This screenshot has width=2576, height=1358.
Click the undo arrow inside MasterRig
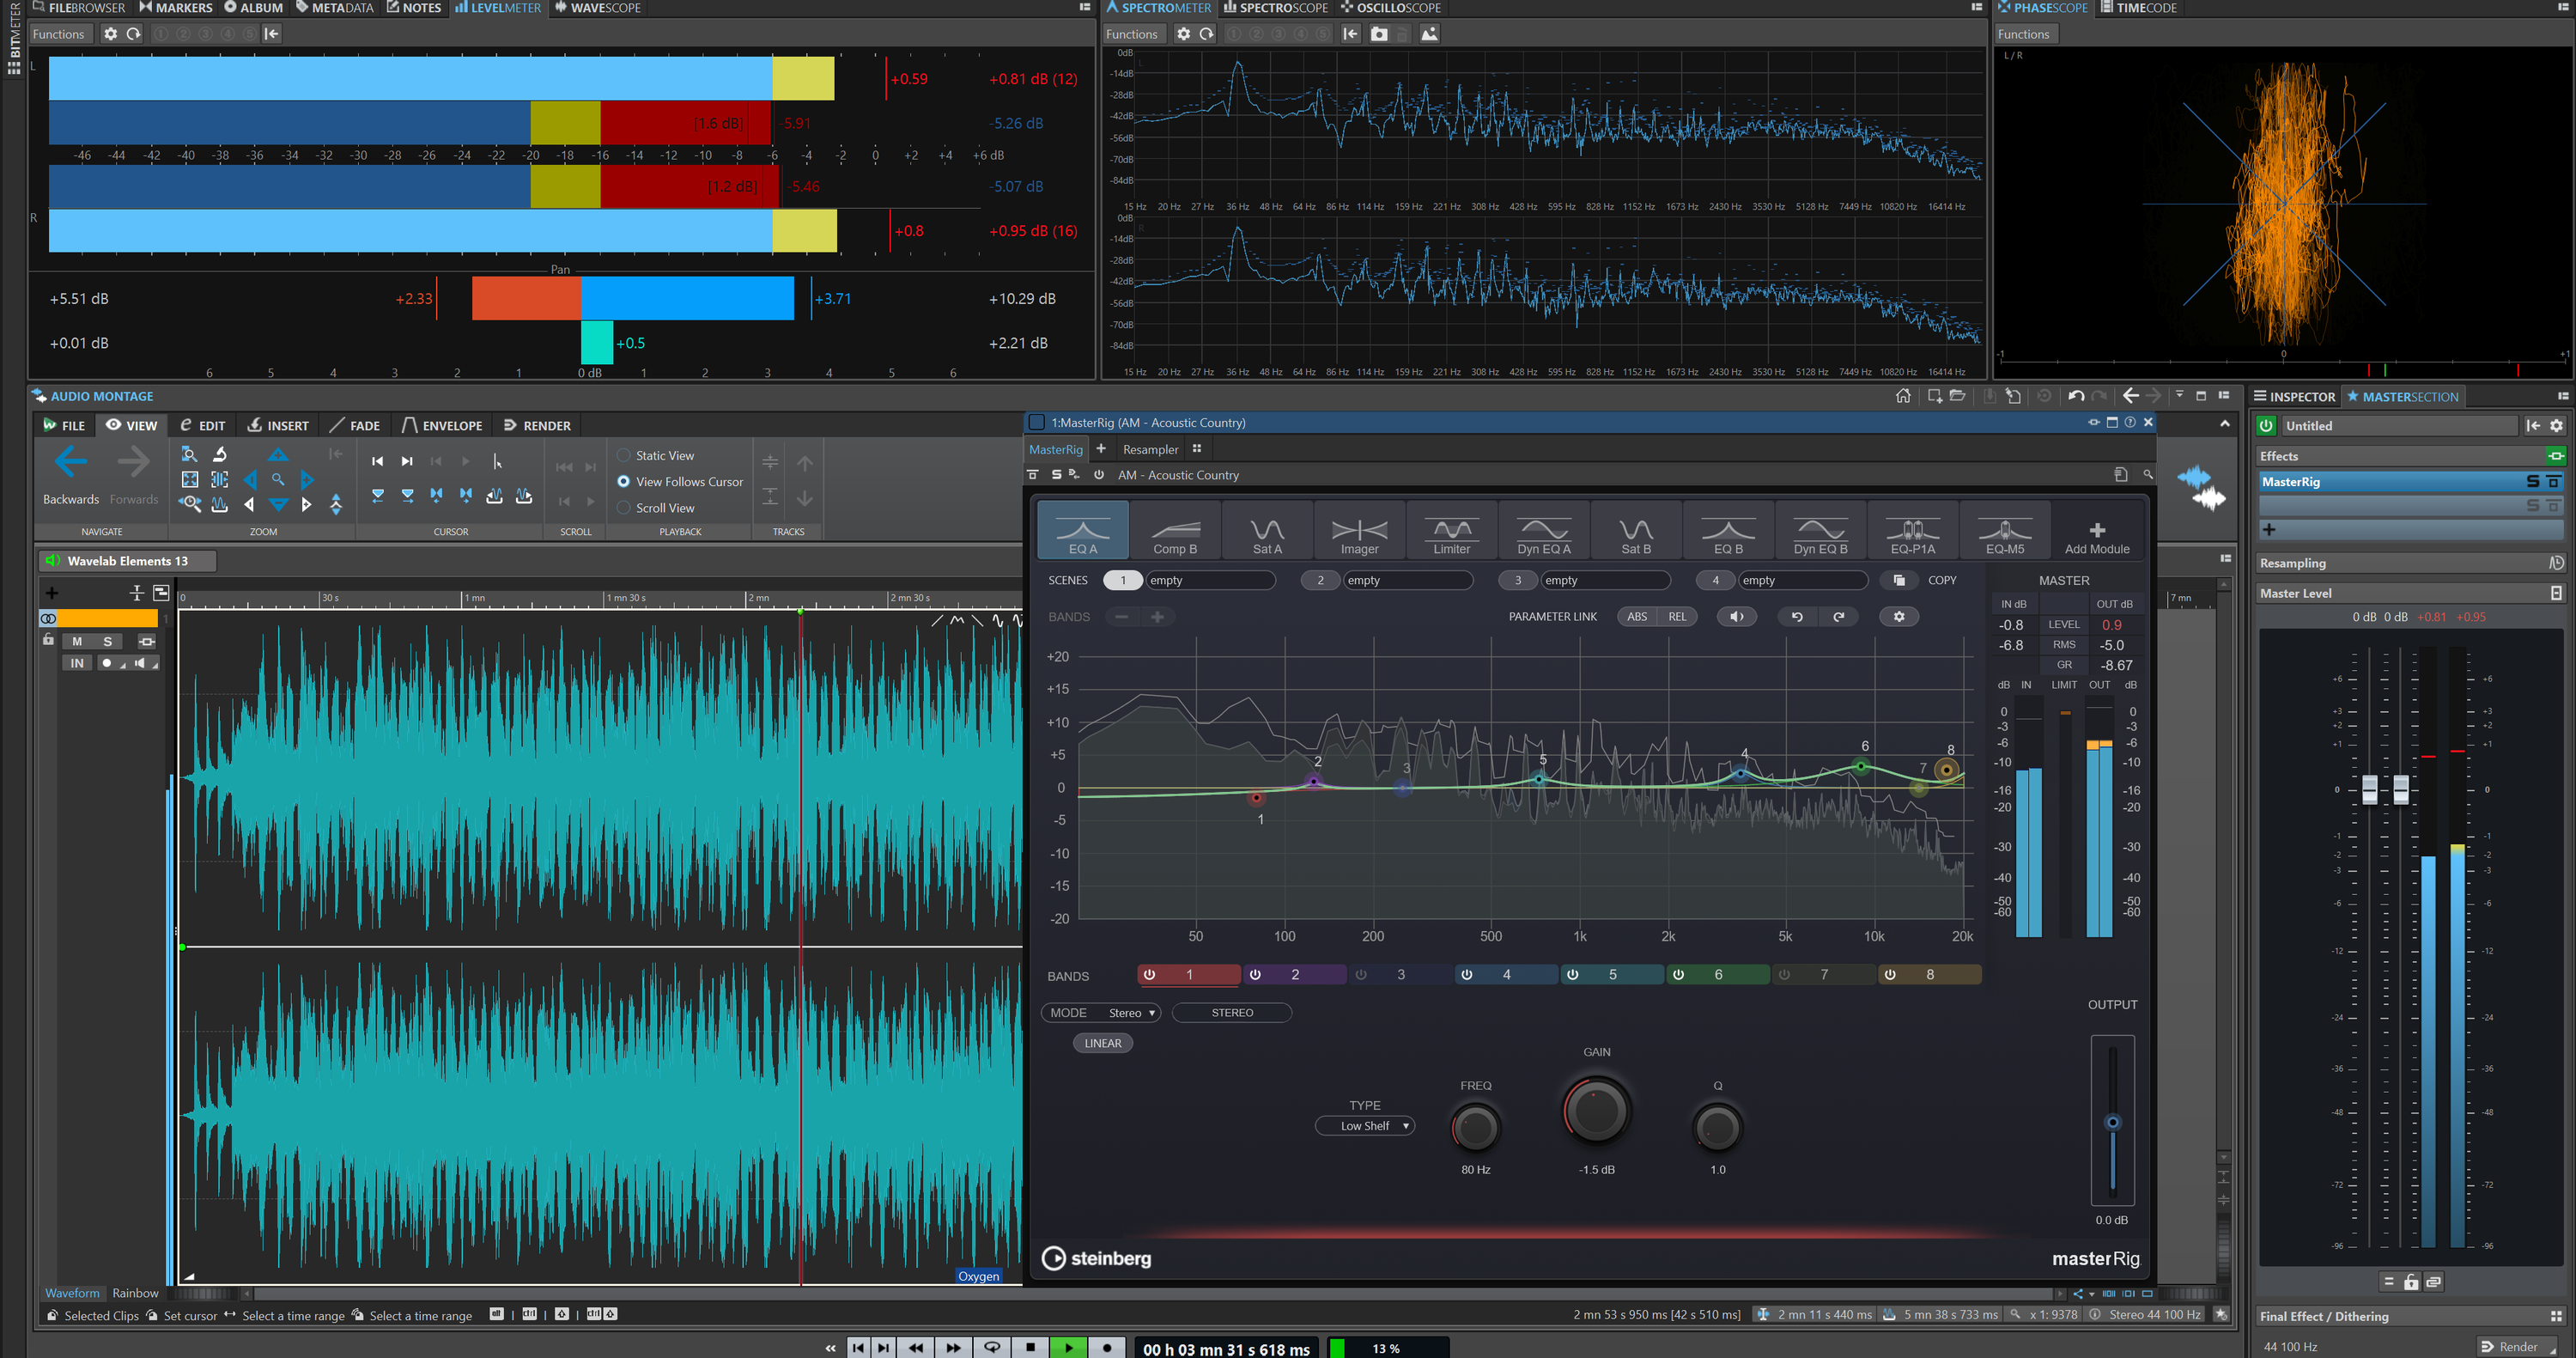(1796, 616)
